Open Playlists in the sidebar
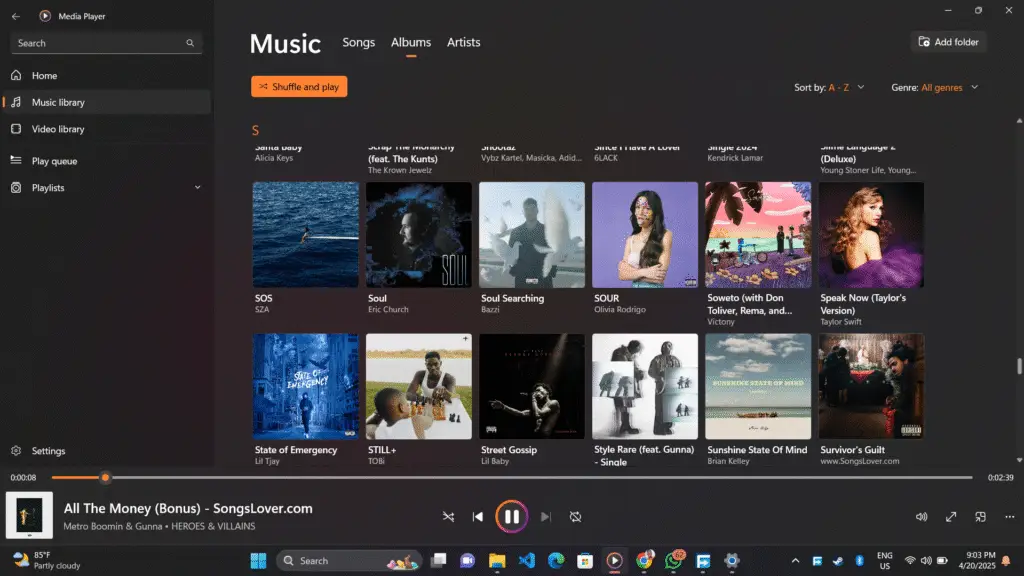The height and width of the screenshot is (576, 1024). 106,187
